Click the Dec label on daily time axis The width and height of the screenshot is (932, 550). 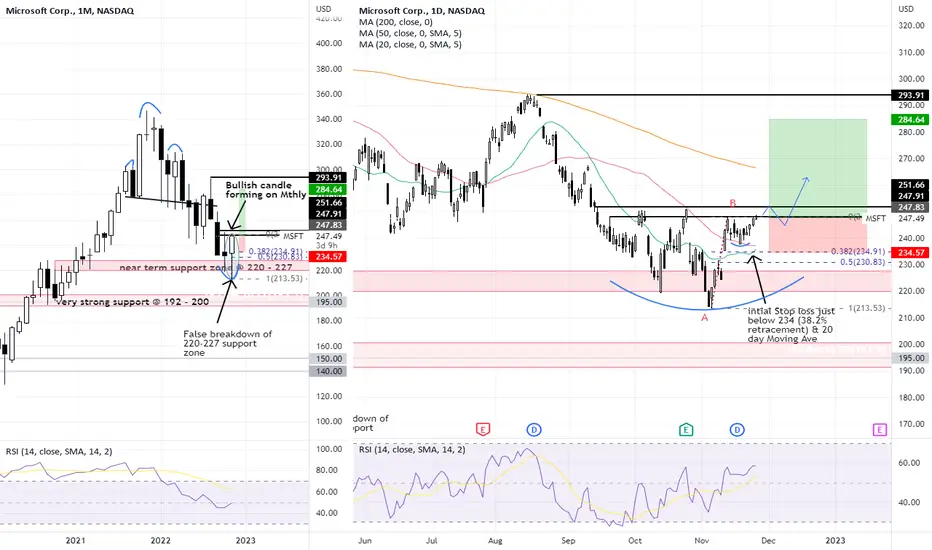point(769,540)
